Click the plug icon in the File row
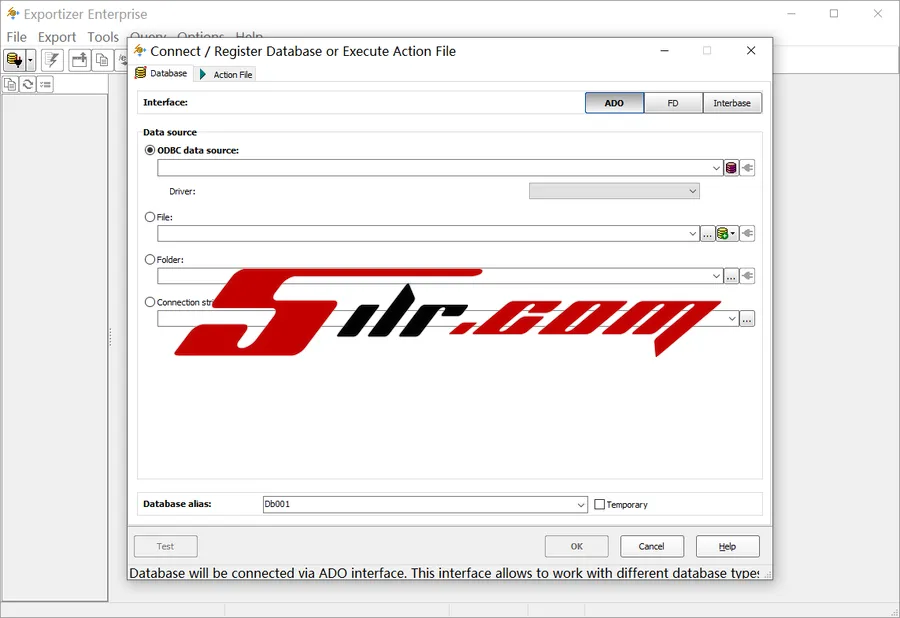 pyautogui.click(x=747, y=234)
